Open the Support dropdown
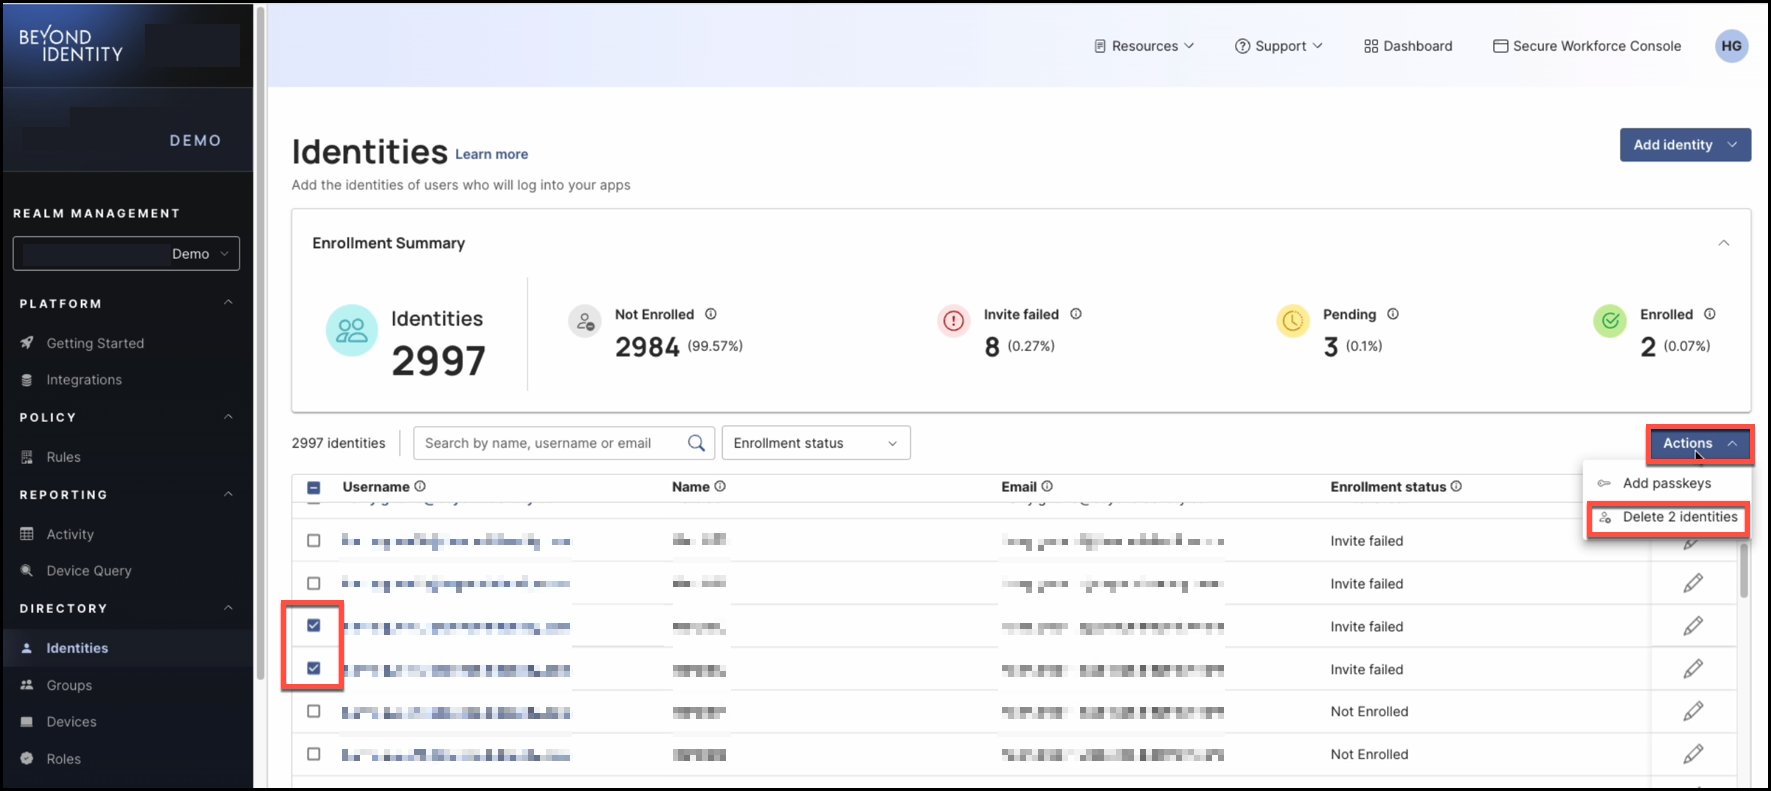This screenshot has width=1771, height=791. (1279, 46)
